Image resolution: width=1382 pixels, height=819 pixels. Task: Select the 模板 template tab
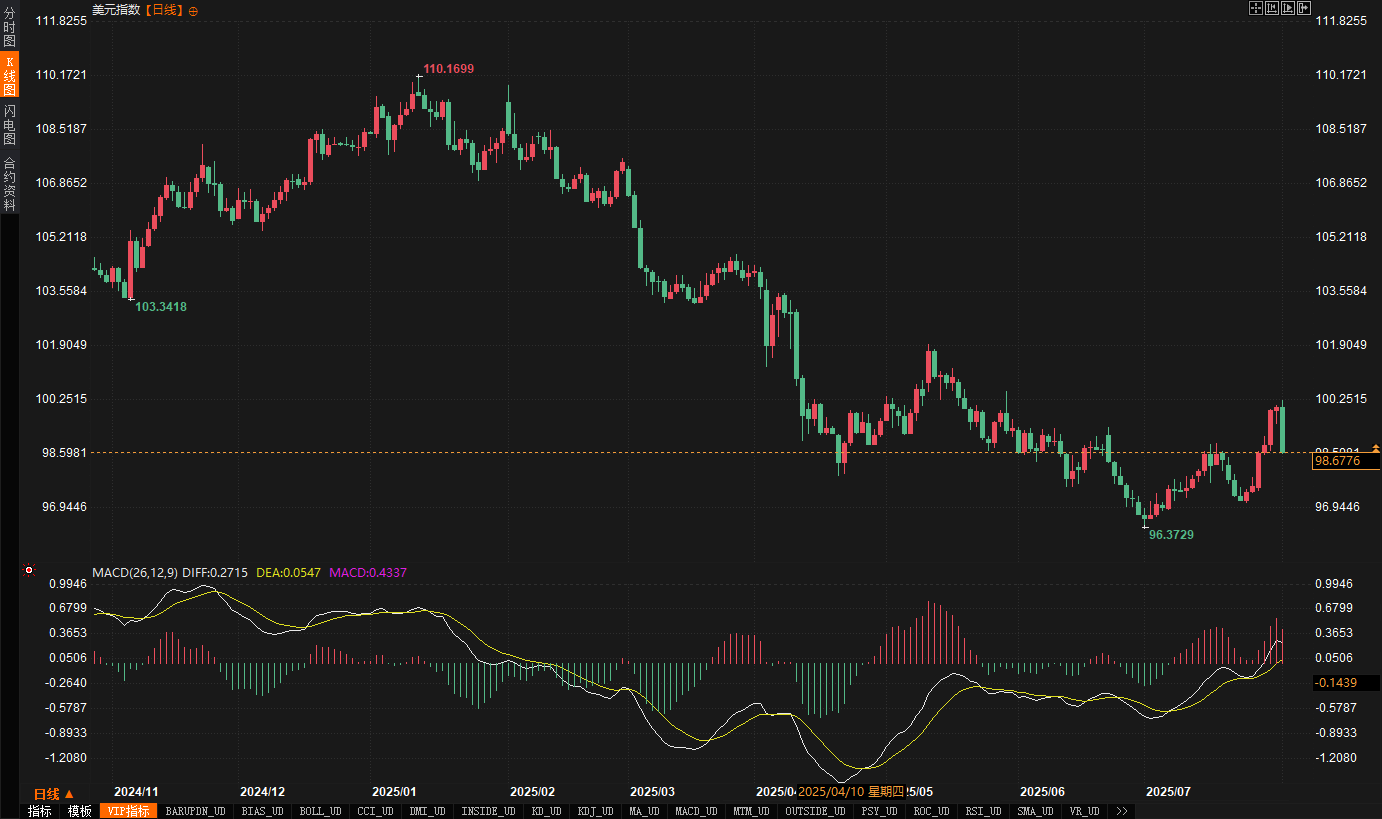pos(80,811)
